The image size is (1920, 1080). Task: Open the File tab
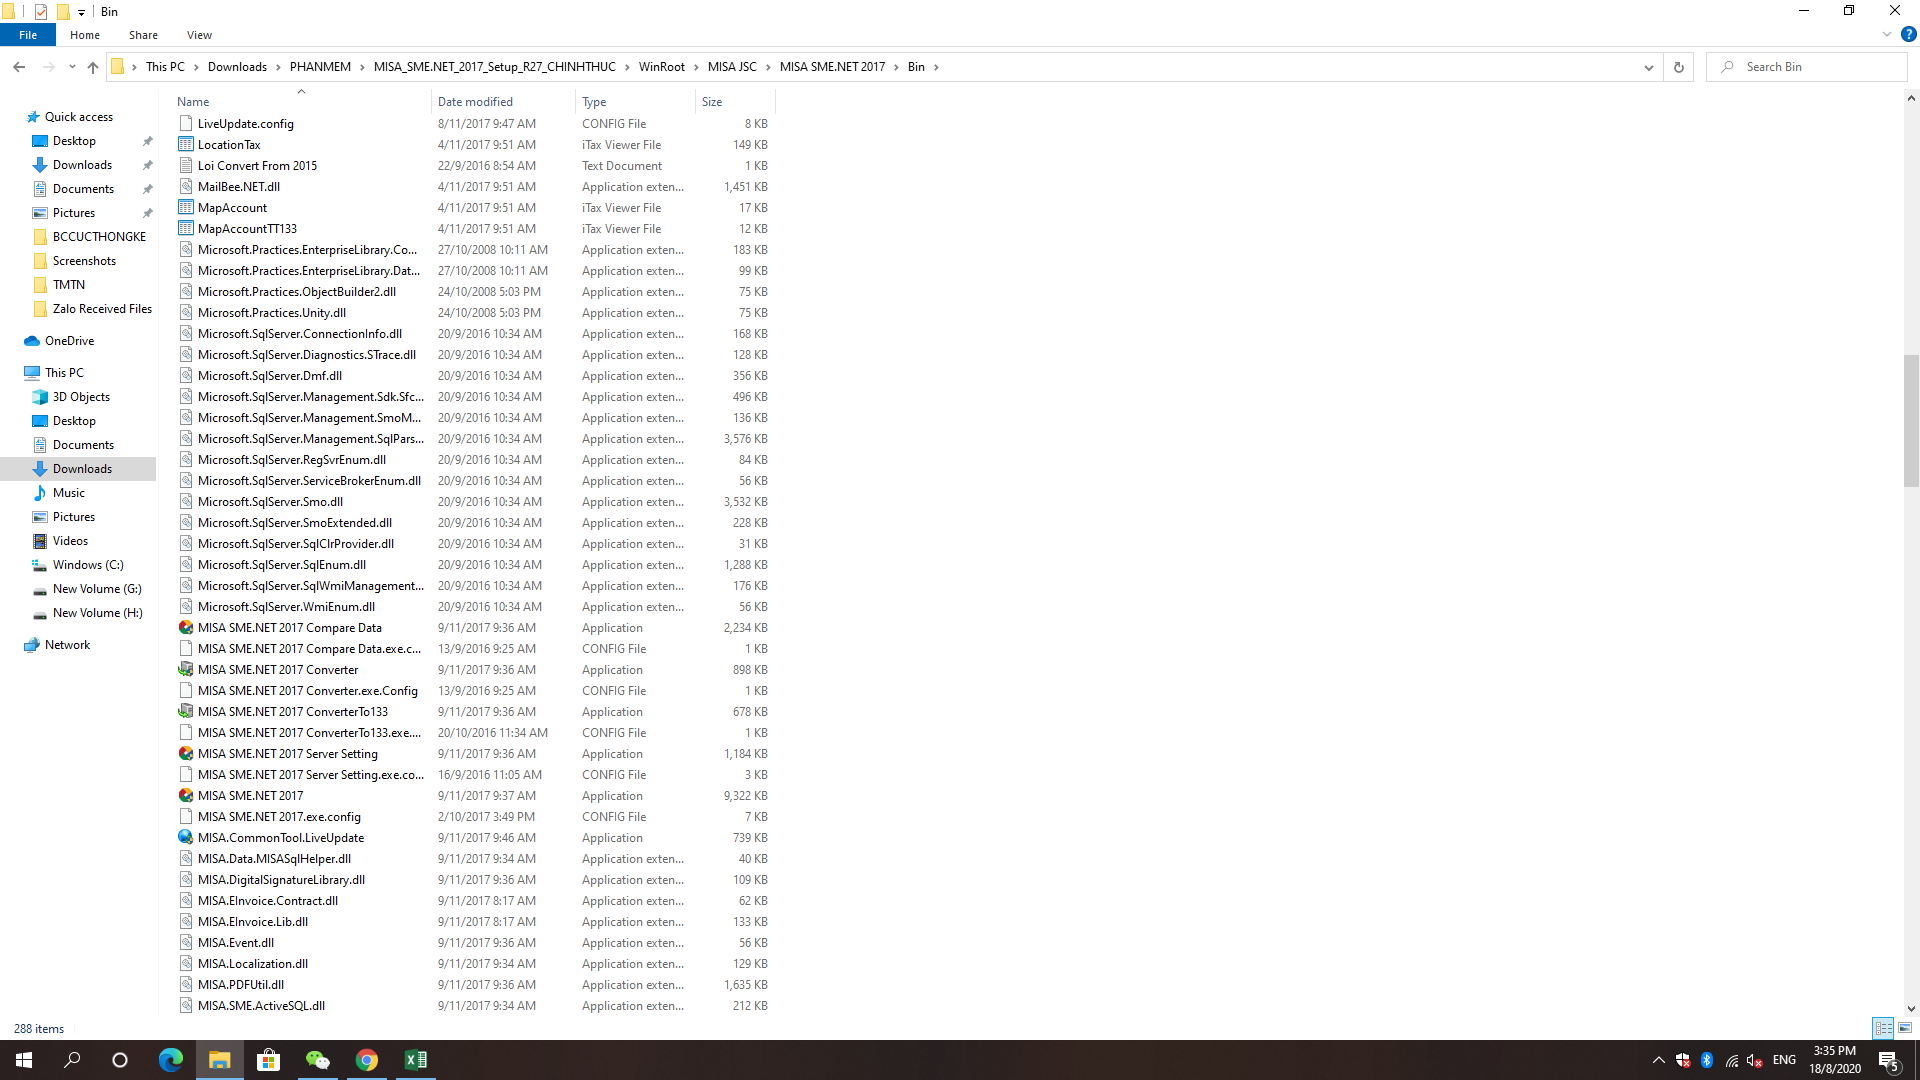click(28, 35)
